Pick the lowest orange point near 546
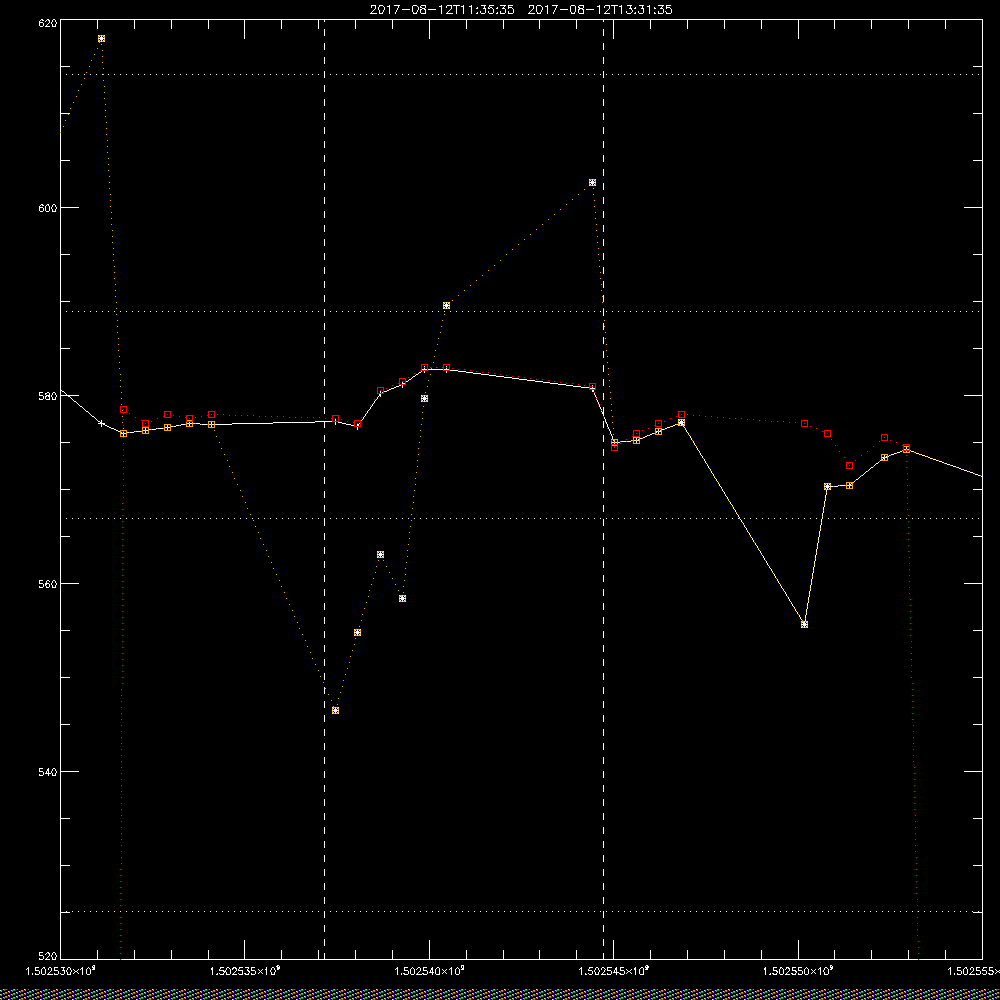The height and width of the screenshot is (1000, 1000). click(x=335, y=710)
